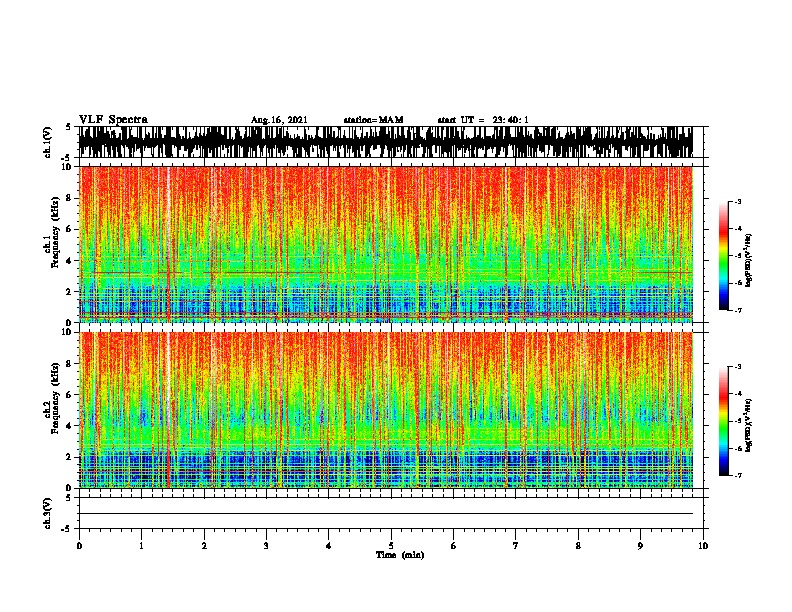
Task: Click the date 'Aug.16, 2021' header text
Action: coord(279,120)
